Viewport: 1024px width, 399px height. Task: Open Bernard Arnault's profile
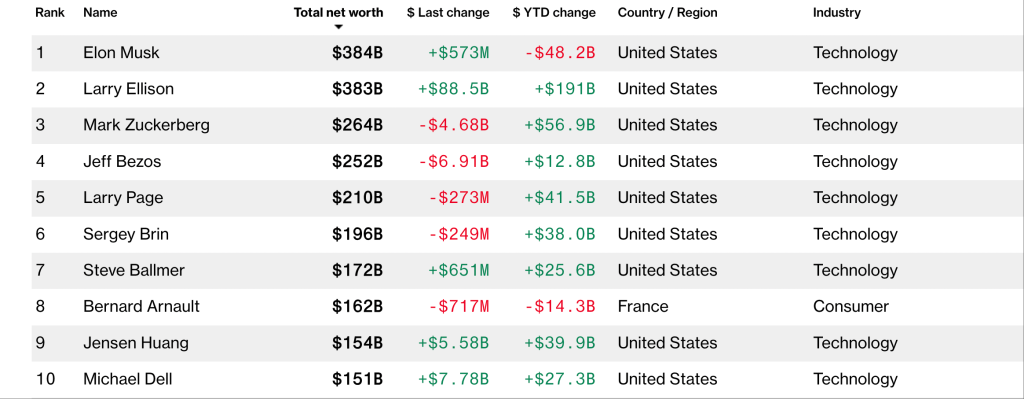(142, 306)
